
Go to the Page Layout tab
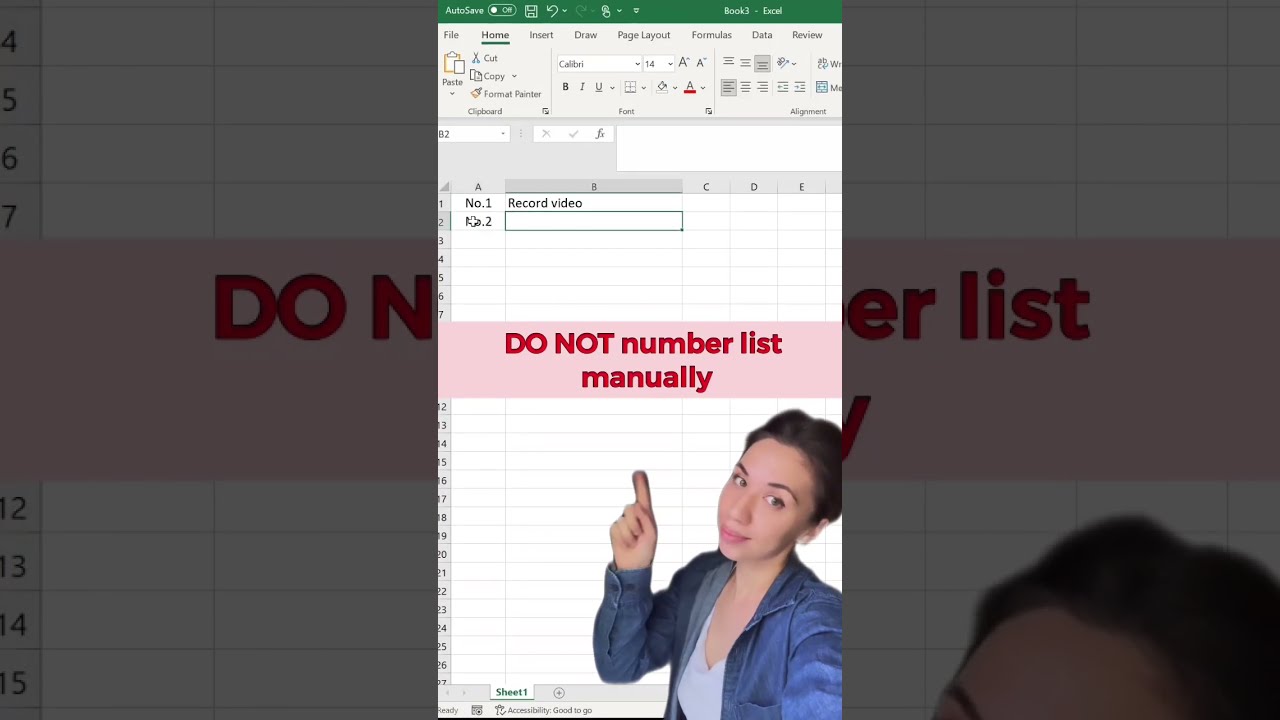click(x=643, y=35)
